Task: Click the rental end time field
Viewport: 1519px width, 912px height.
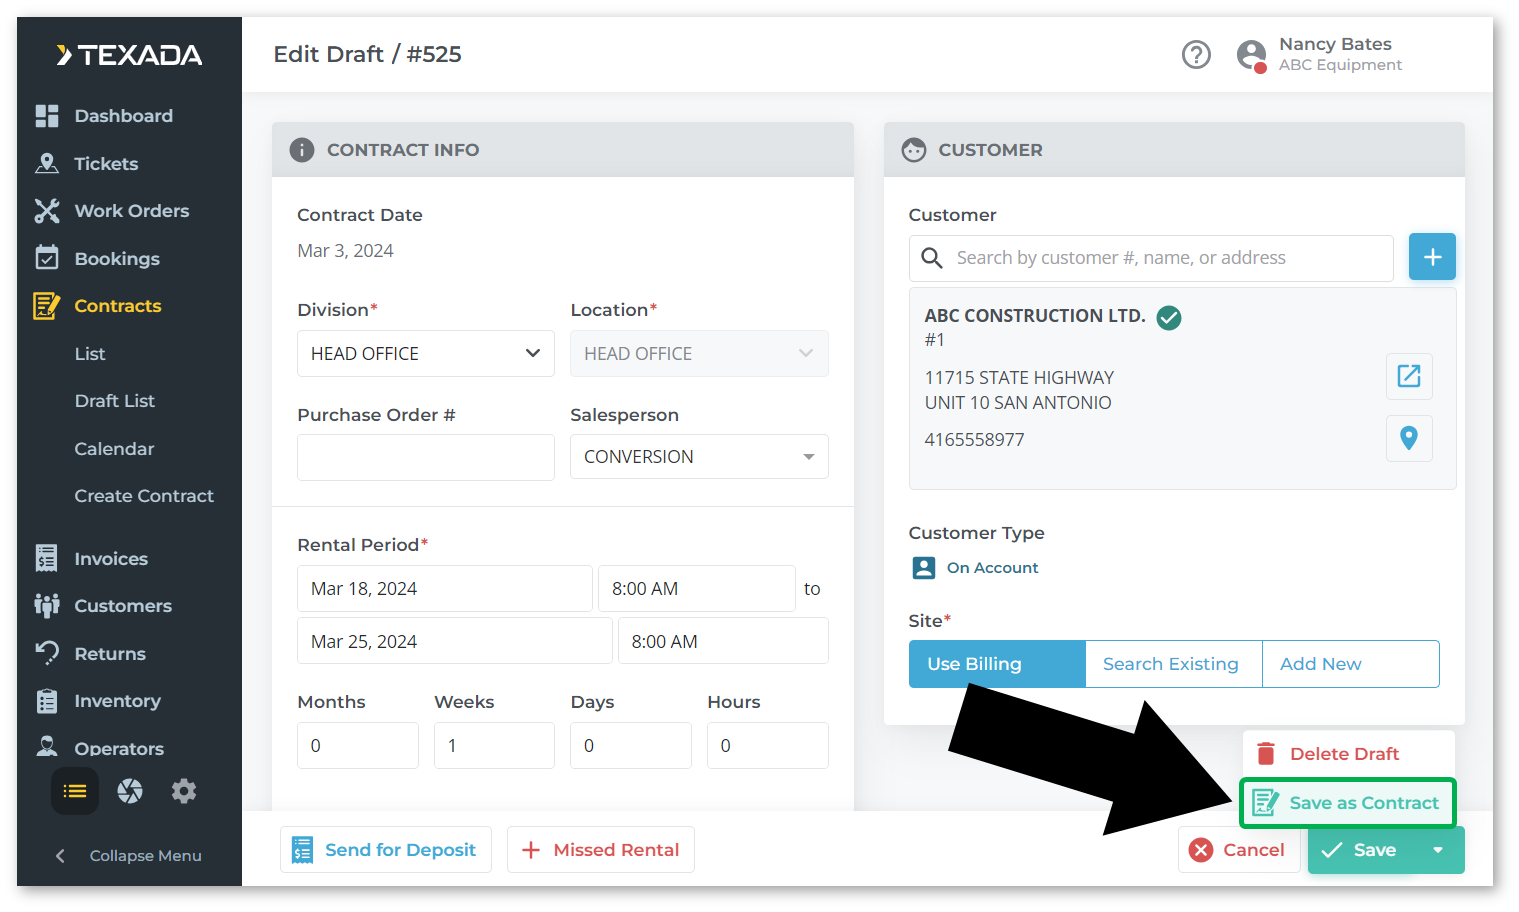Action: 723,641
